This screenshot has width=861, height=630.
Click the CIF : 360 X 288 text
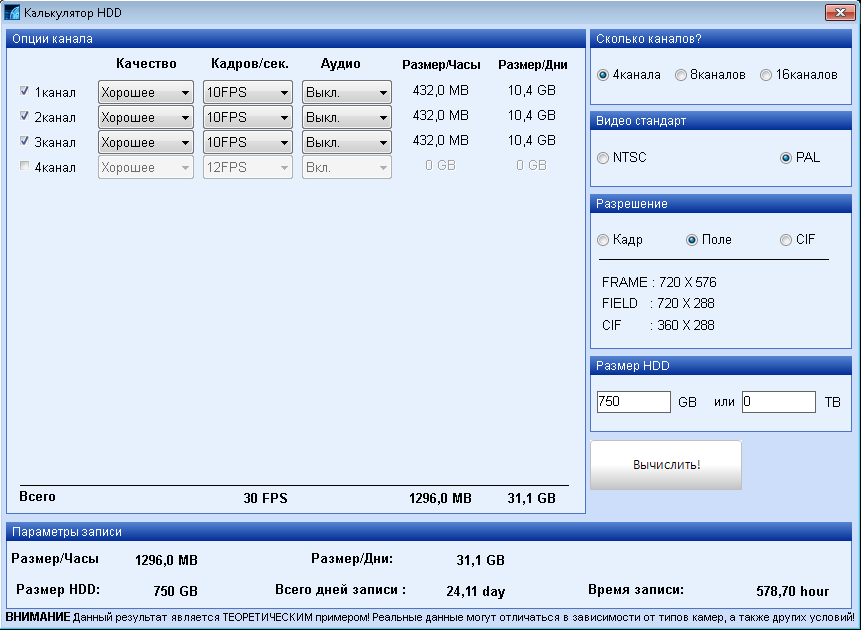(658, 325)
